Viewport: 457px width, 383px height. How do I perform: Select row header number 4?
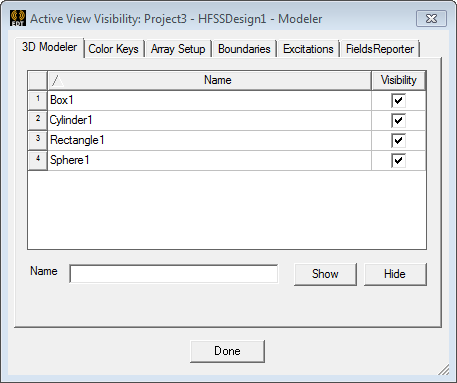(38, 160)
